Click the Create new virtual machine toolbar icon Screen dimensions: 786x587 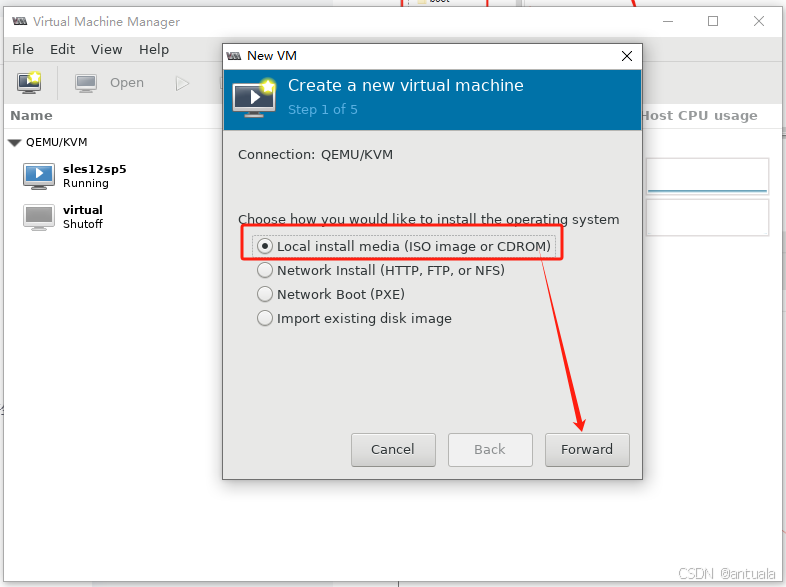[x=29, y=83]
